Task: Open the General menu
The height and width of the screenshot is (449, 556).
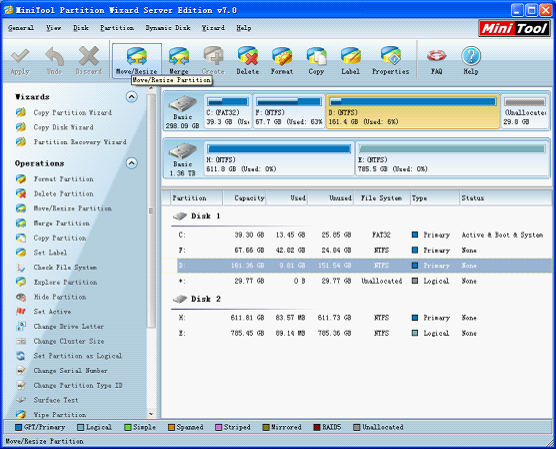Action: pos(21,28)
